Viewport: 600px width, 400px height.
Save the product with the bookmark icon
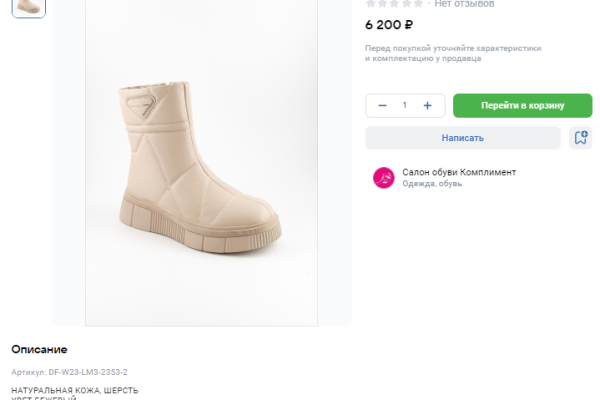tap(580, 138)
